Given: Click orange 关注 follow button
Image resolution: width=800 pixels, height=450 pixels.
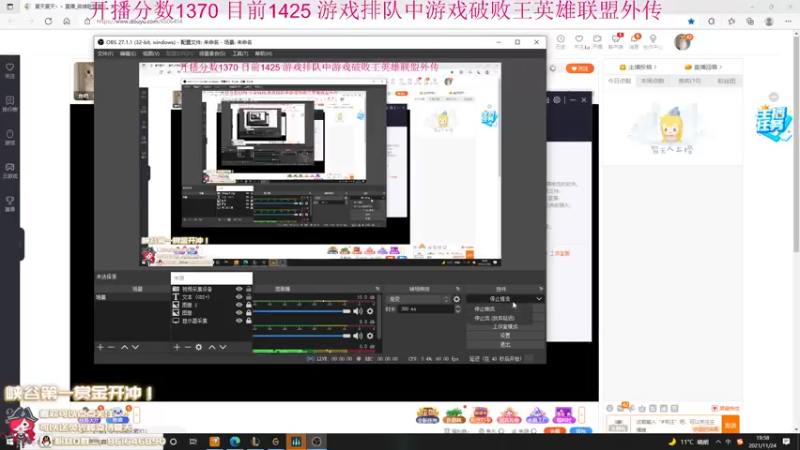Looking at the screenshot, I should (580, 68).
